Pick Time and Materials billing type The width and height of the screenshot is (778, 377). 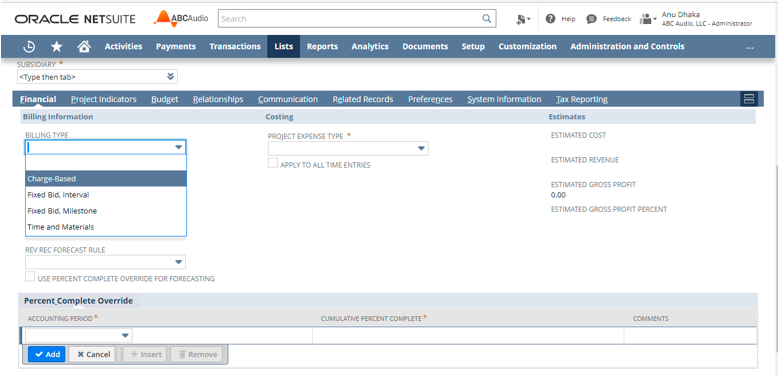click(x=106, y=227)
